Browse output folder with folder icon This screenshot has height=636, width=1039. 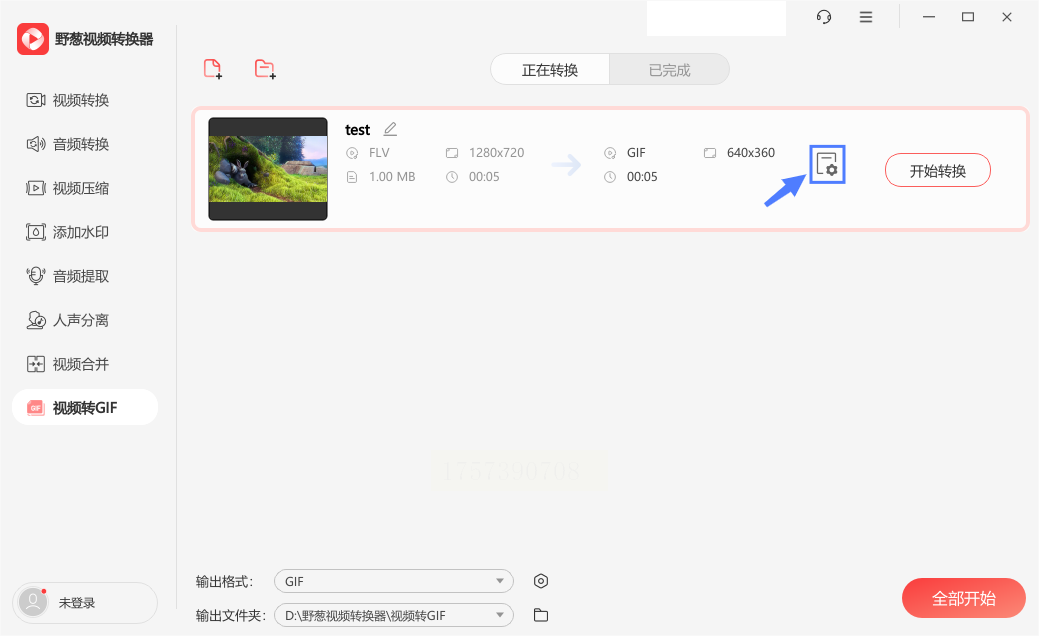point(541,615)
